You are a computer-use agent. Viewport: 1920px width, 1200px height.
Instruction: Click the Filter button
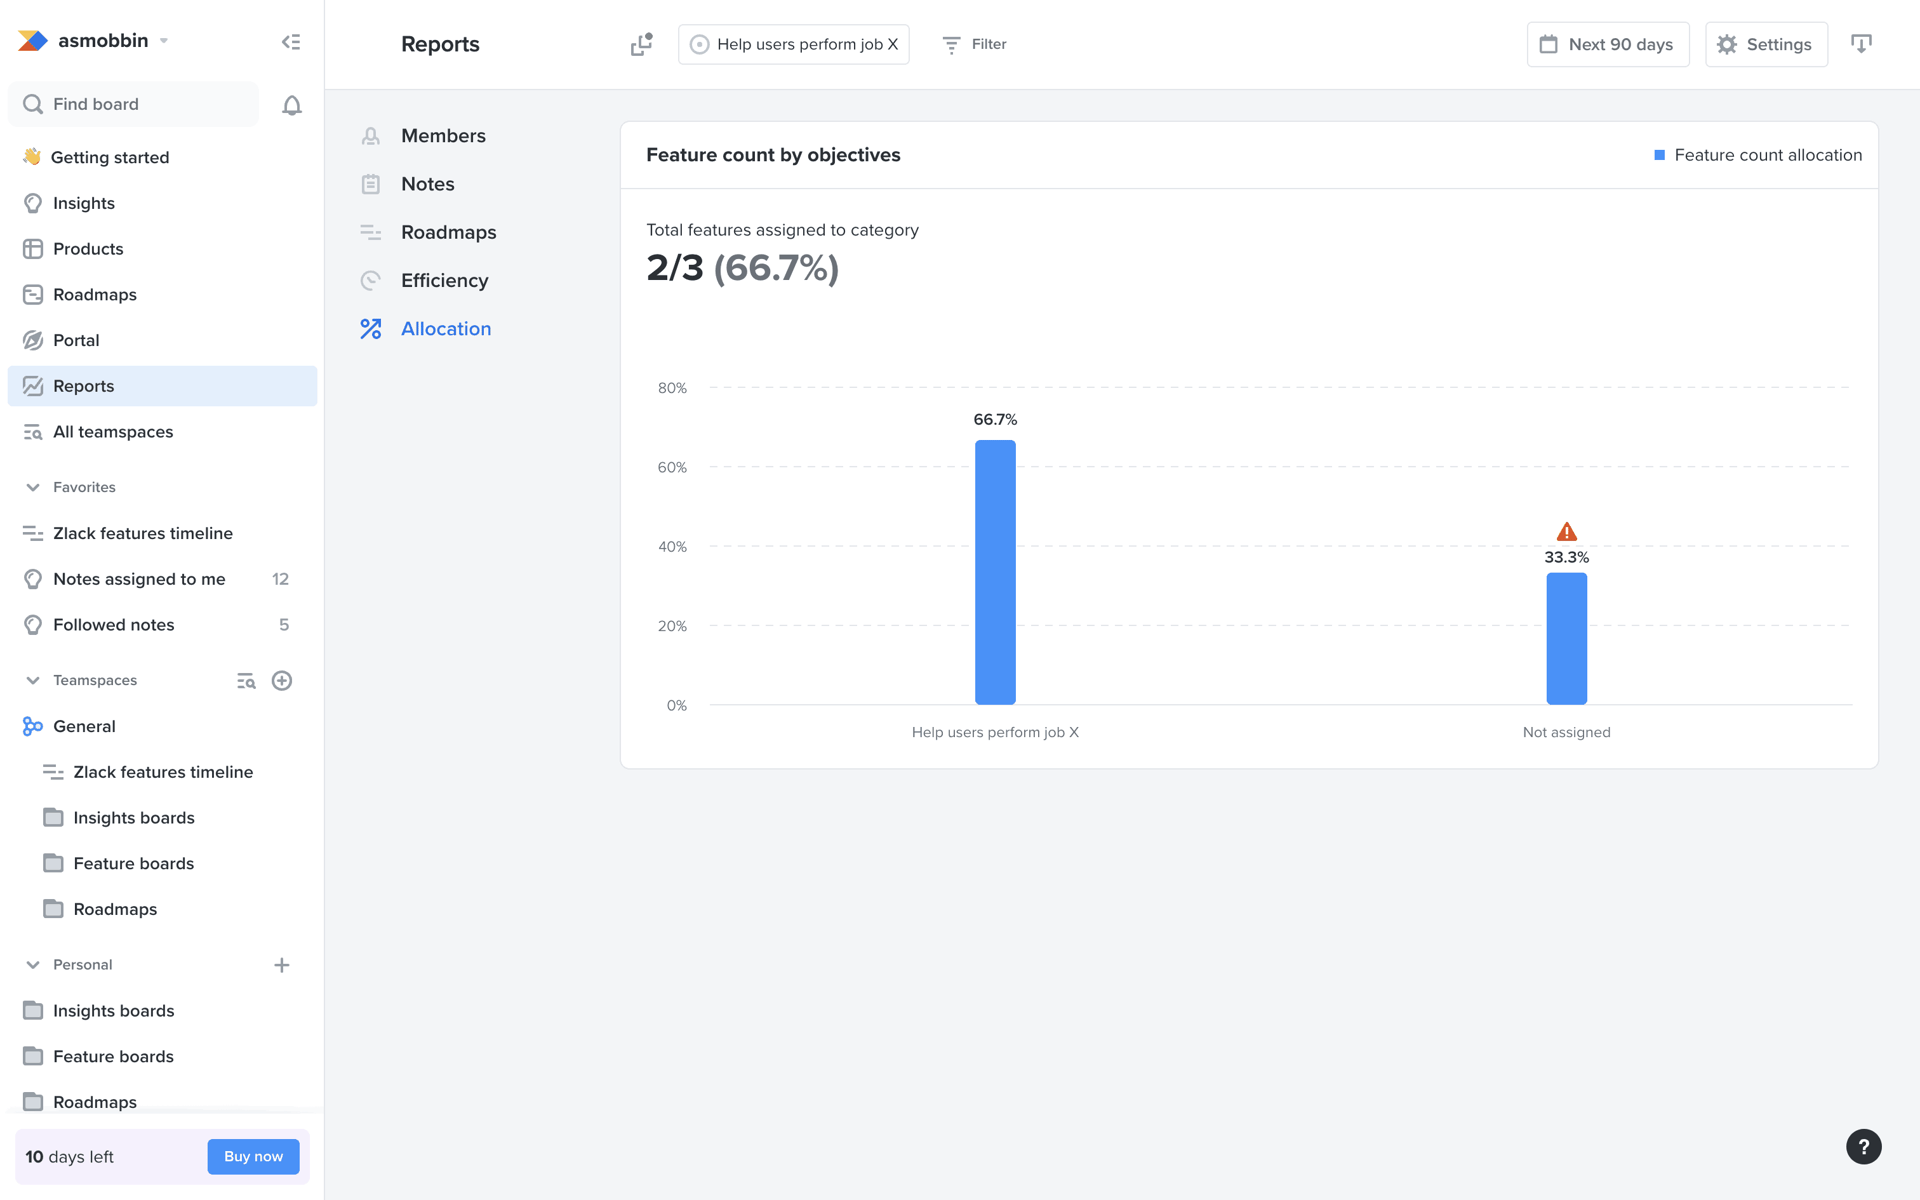pyautogui.click(x=974, y=44)
